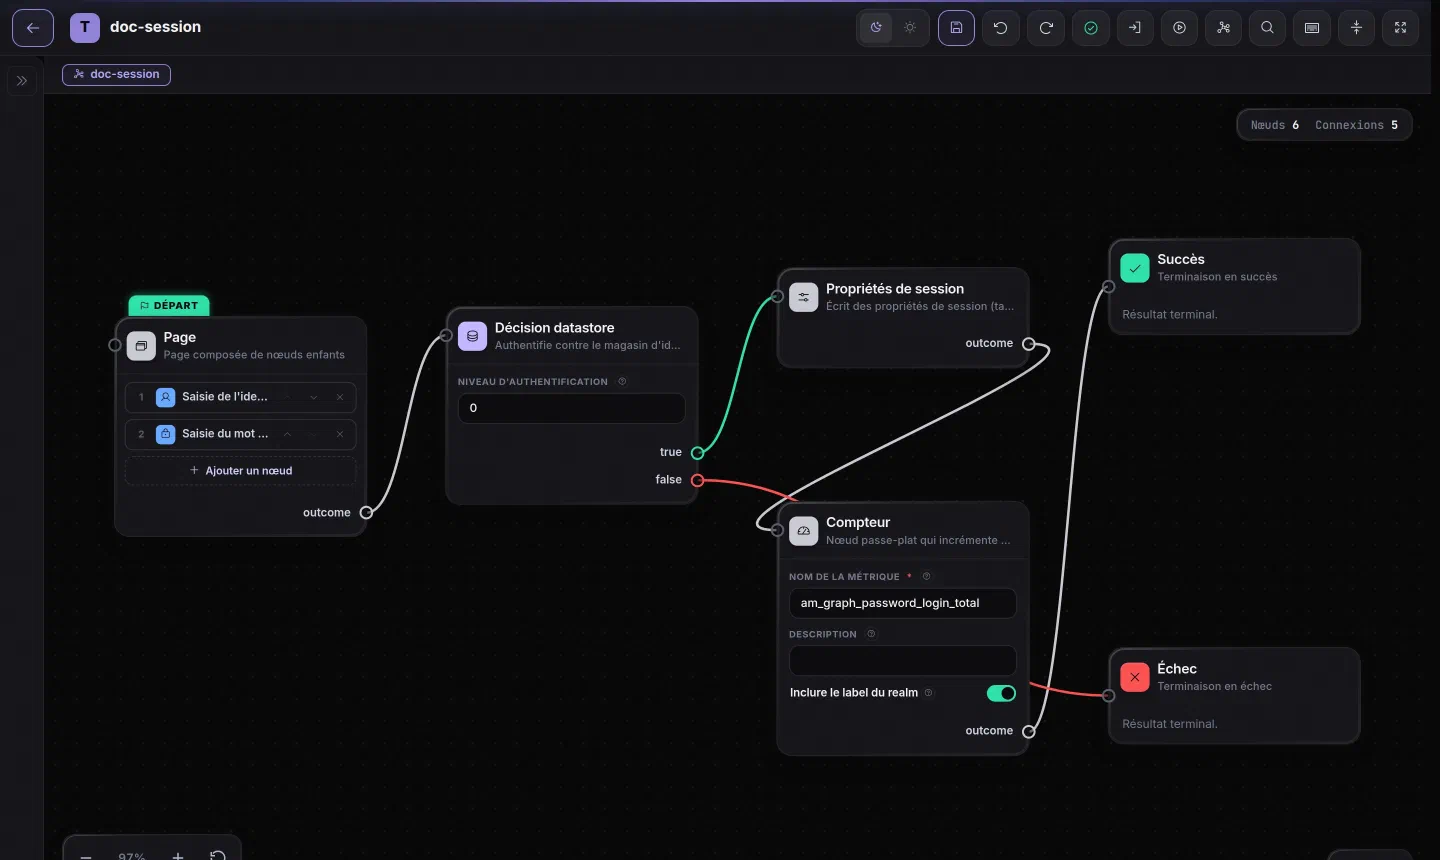Reset the zoom with the circular arrow

[218, 855]
